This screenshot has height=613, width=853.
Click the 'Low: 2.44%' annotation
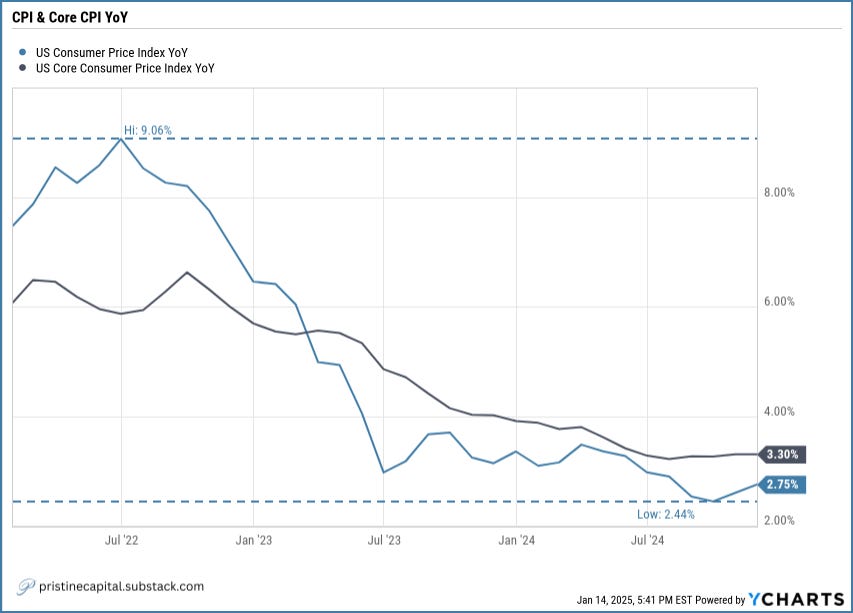[666, 514]
